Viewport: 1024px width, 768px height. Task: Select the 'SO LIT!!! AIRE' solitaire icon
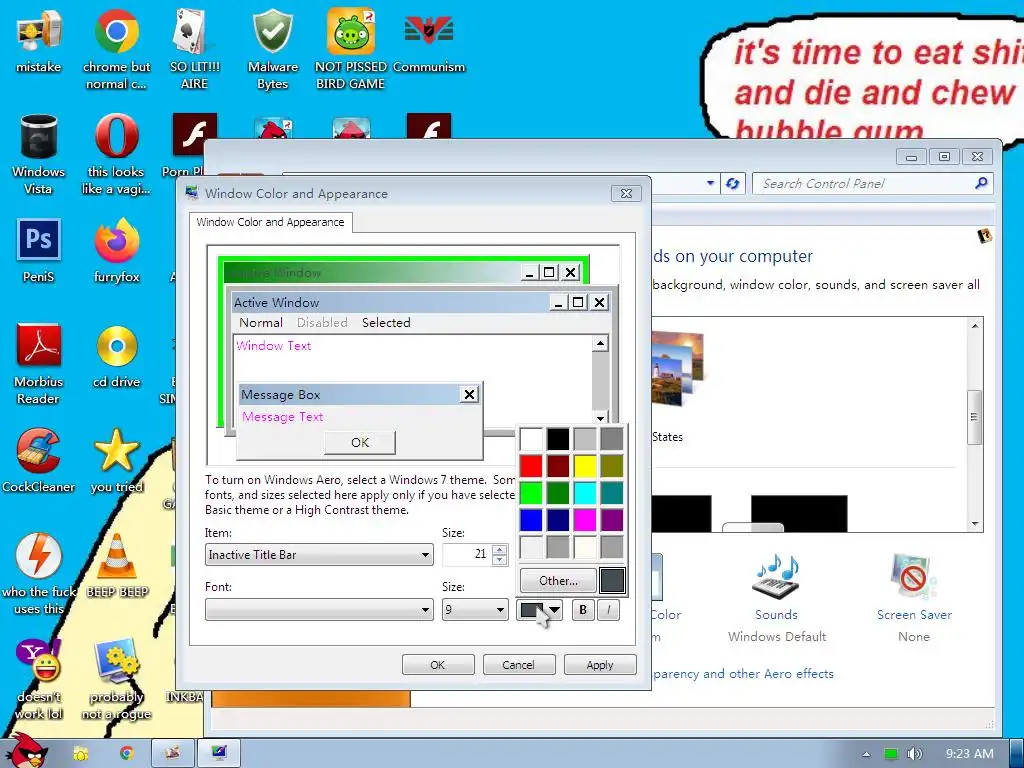coord(195,49)
